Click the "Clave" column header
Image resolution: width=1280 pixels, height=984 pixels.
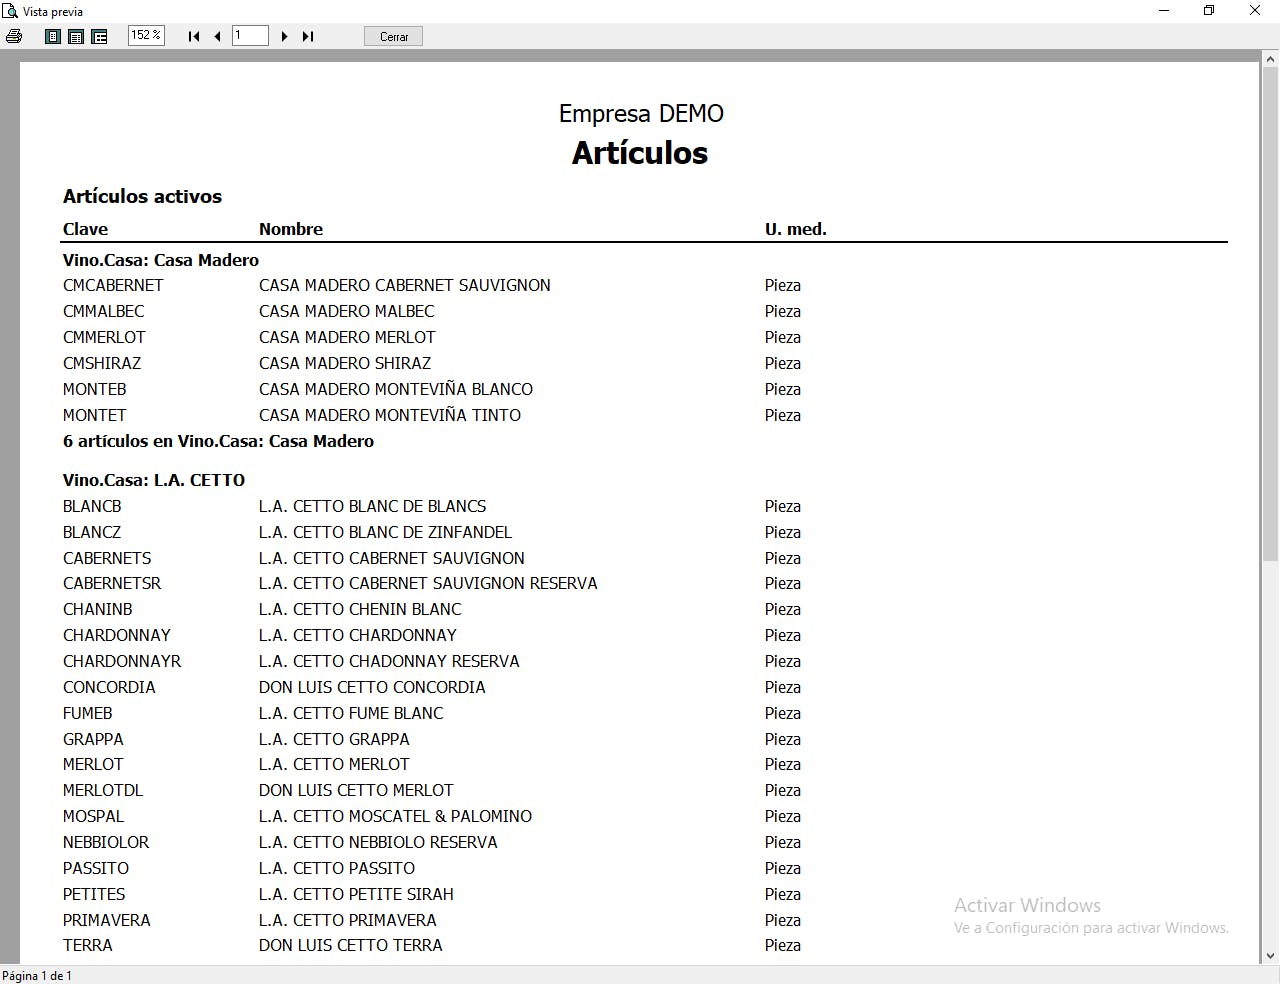(x=85, y=229)
